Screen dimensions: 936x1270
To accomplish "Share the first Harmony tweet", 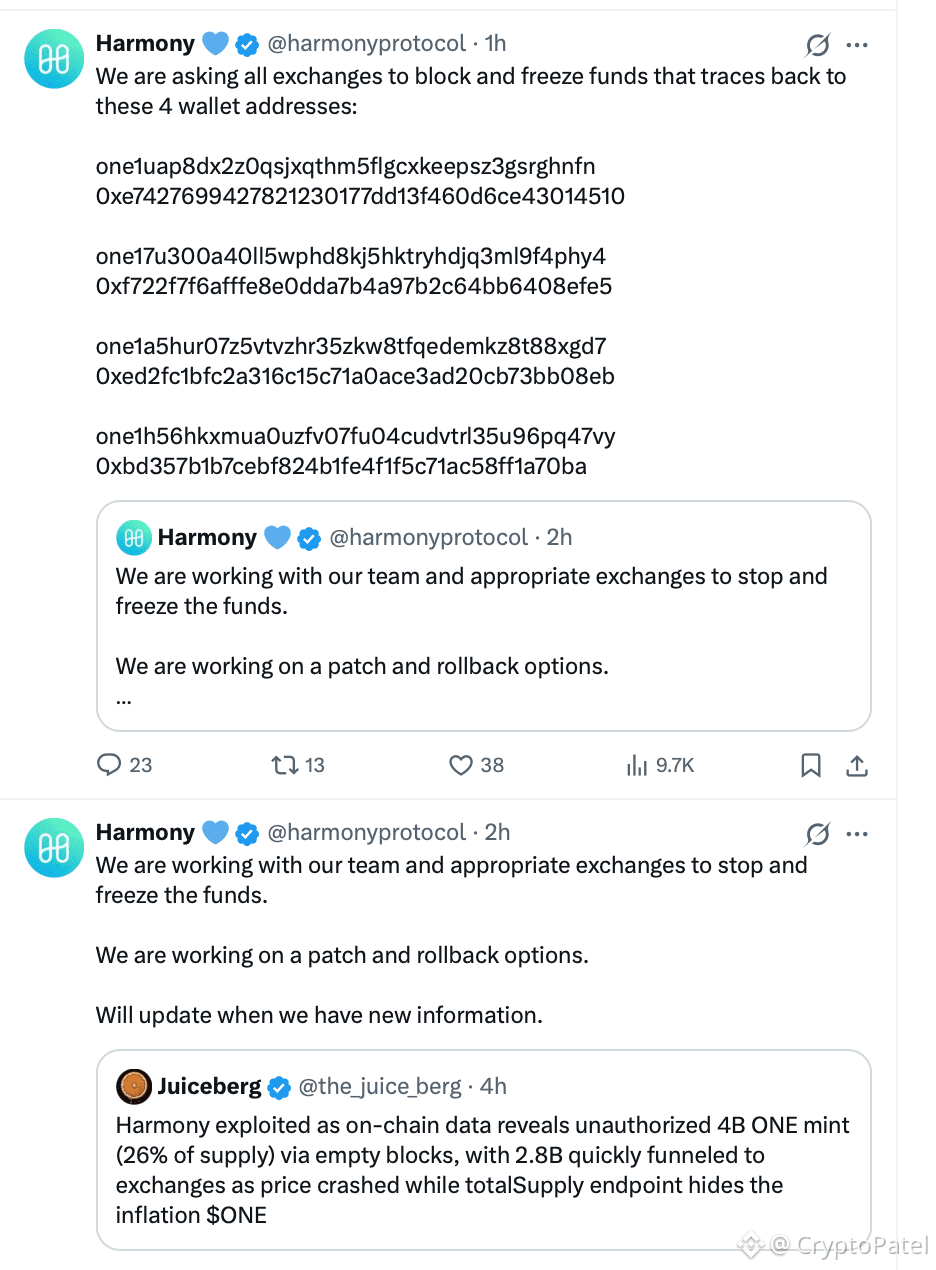I will pyautogui.click(x=857, y=766).
